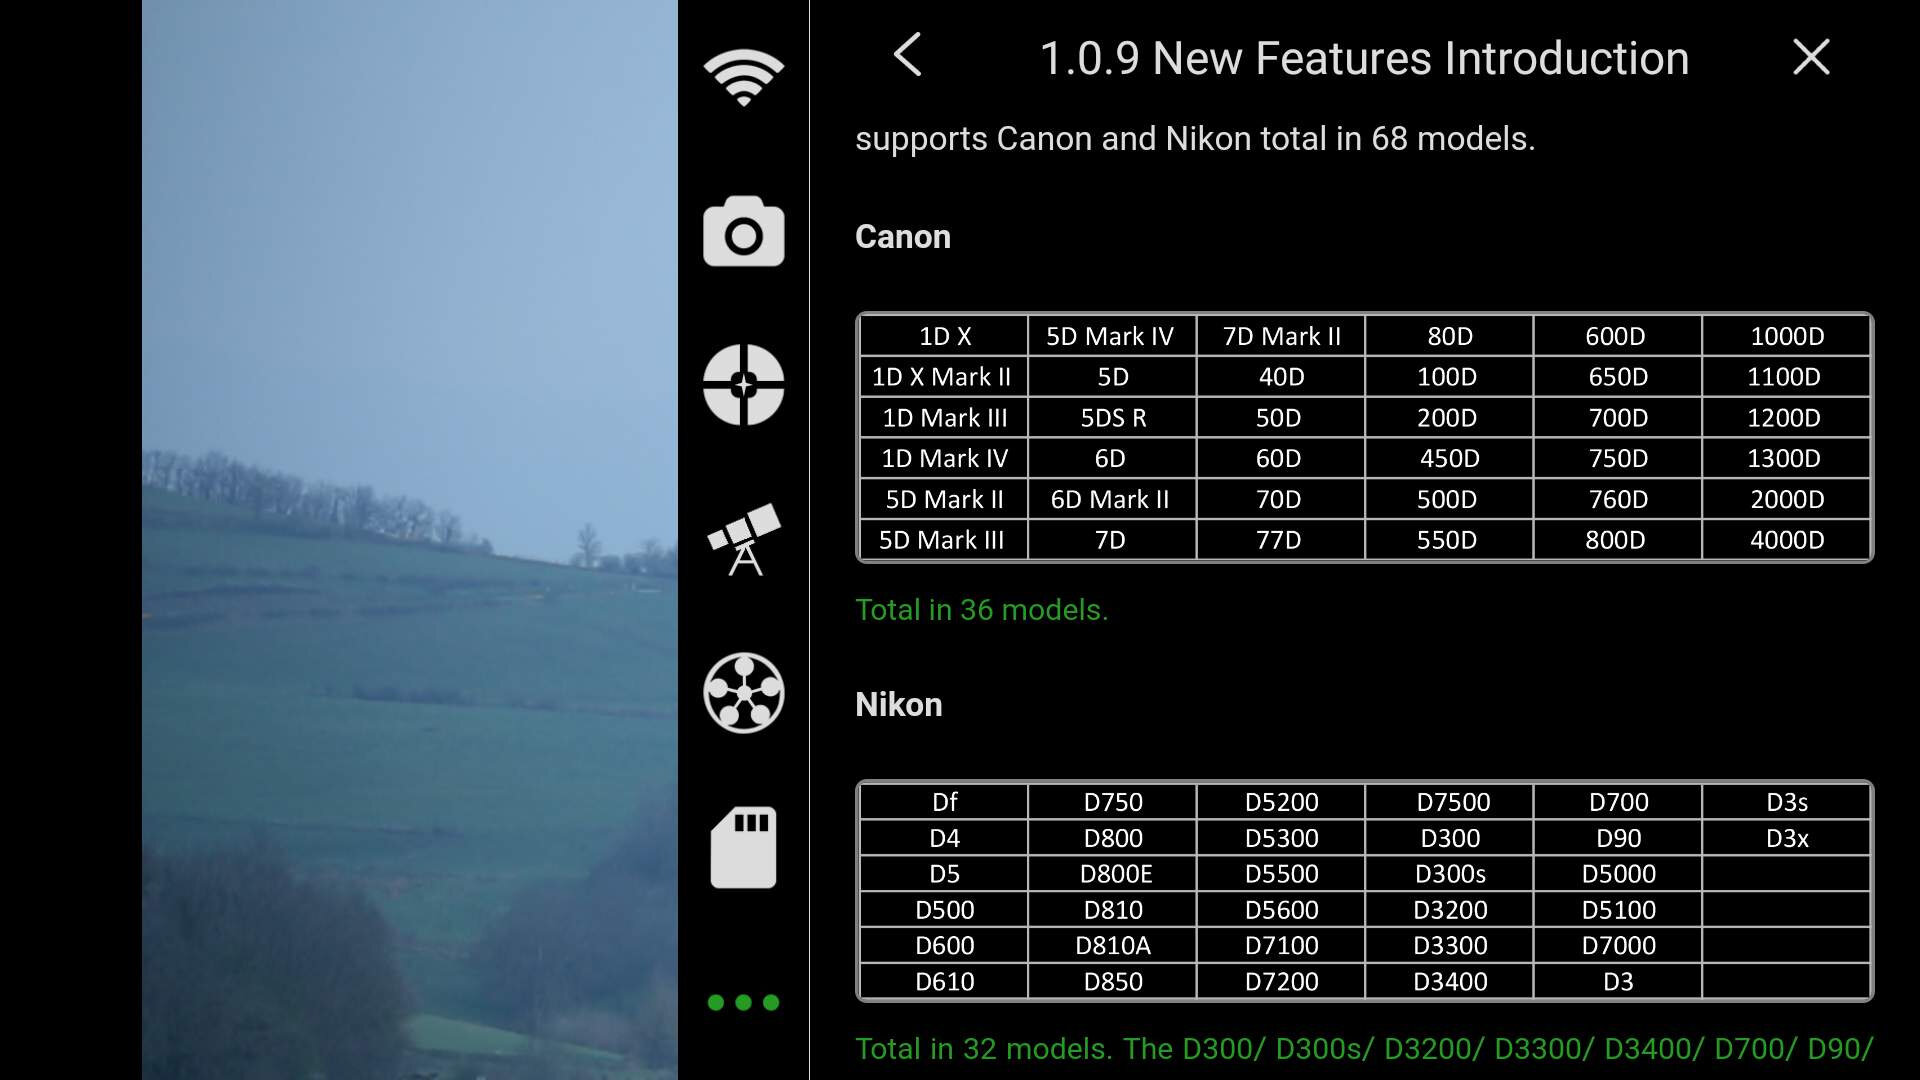Select the 'D7500' Nikon cell
This screenshot has height=1080, width=1920.
pyautogui.click(x=1449, y=802)
